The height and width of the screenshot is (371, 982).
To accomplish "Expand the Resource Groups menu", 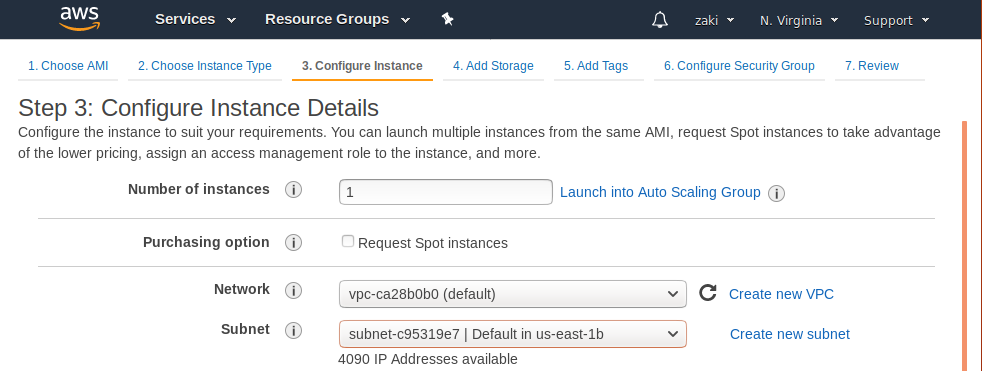I will (338, 19).
